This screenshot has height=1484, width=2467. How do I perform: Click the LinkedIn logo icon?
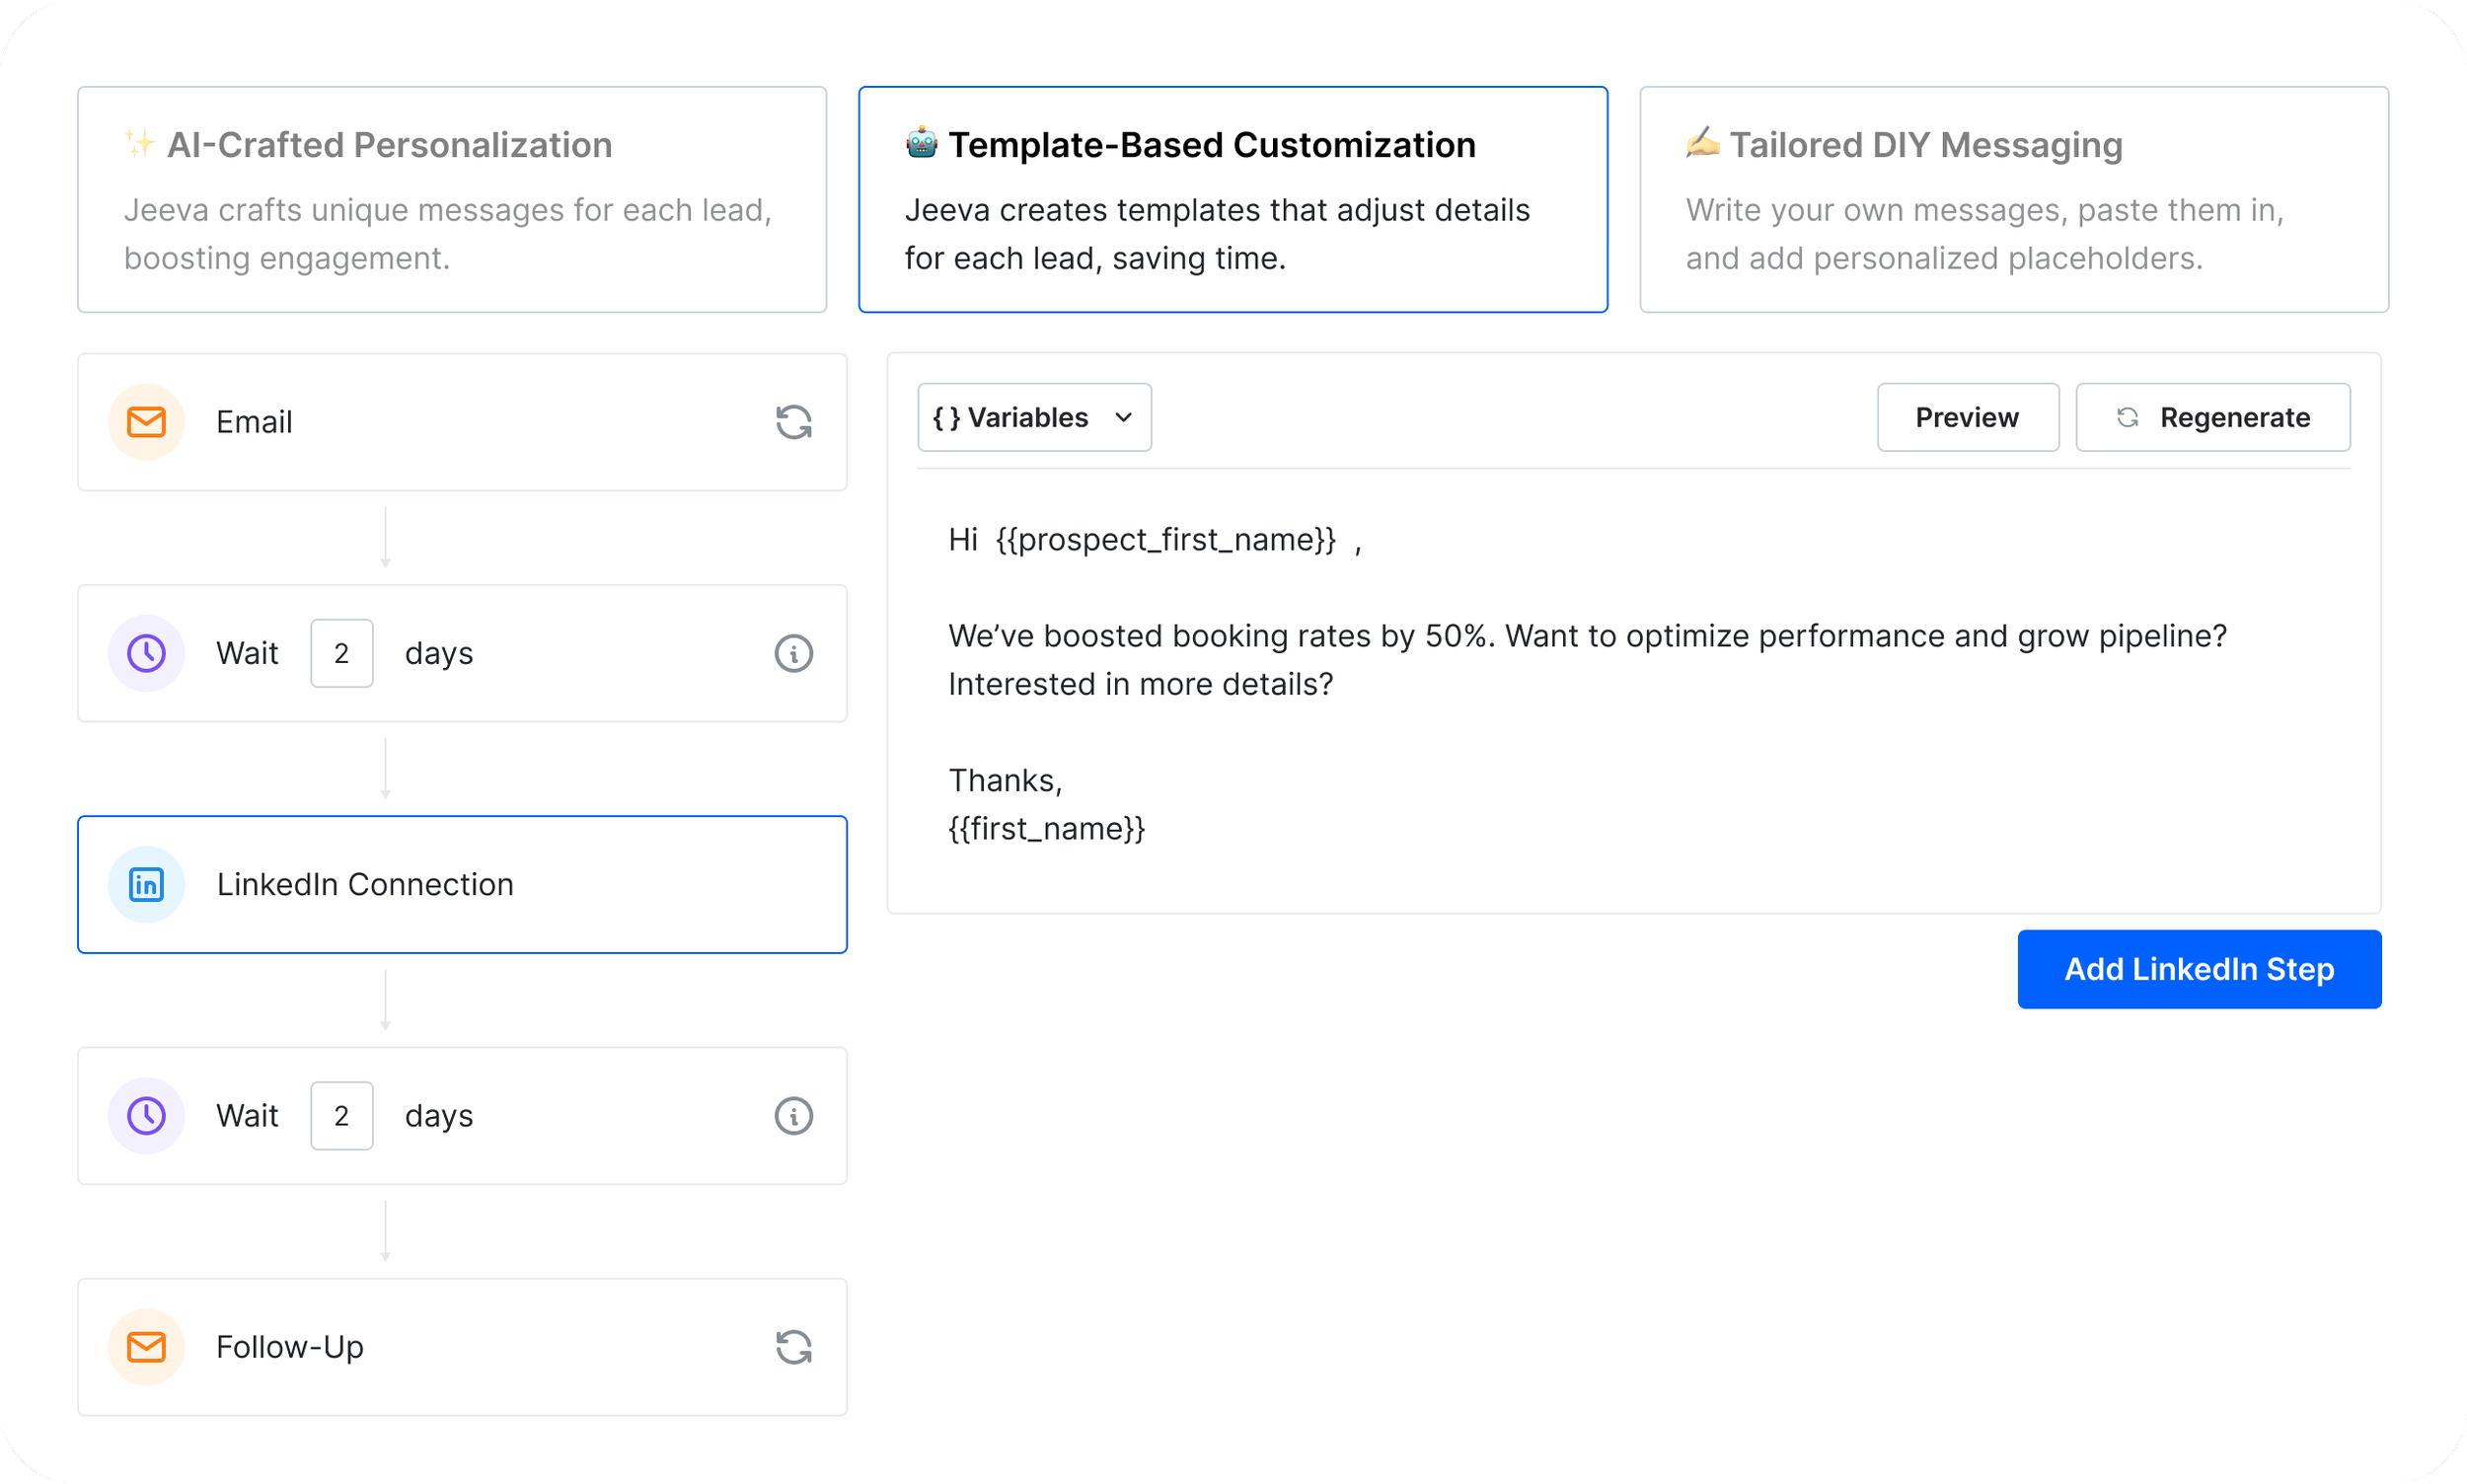[x=146, y=885]
